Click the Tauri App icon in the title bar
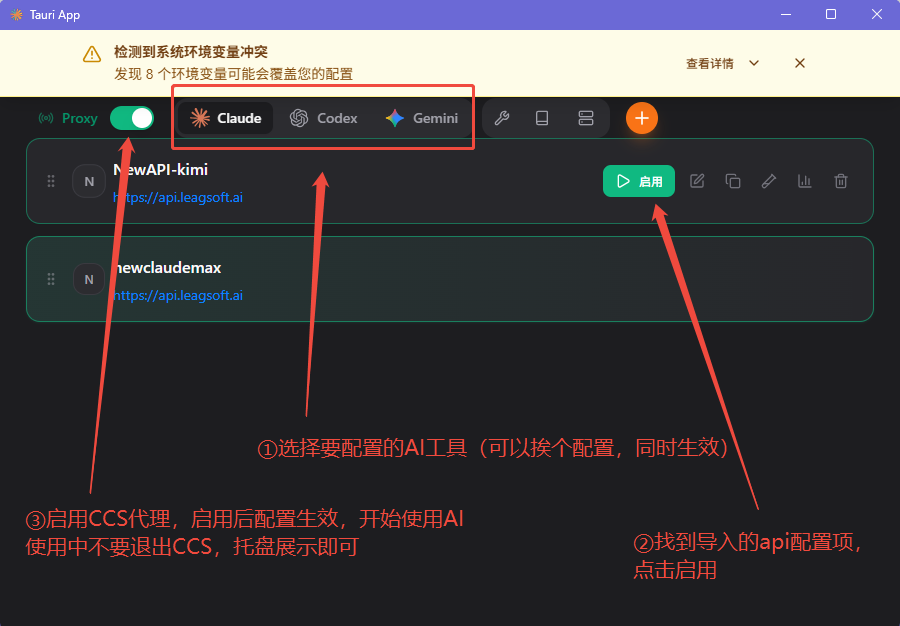The image size is (900, 626). [x=16, y=14]
